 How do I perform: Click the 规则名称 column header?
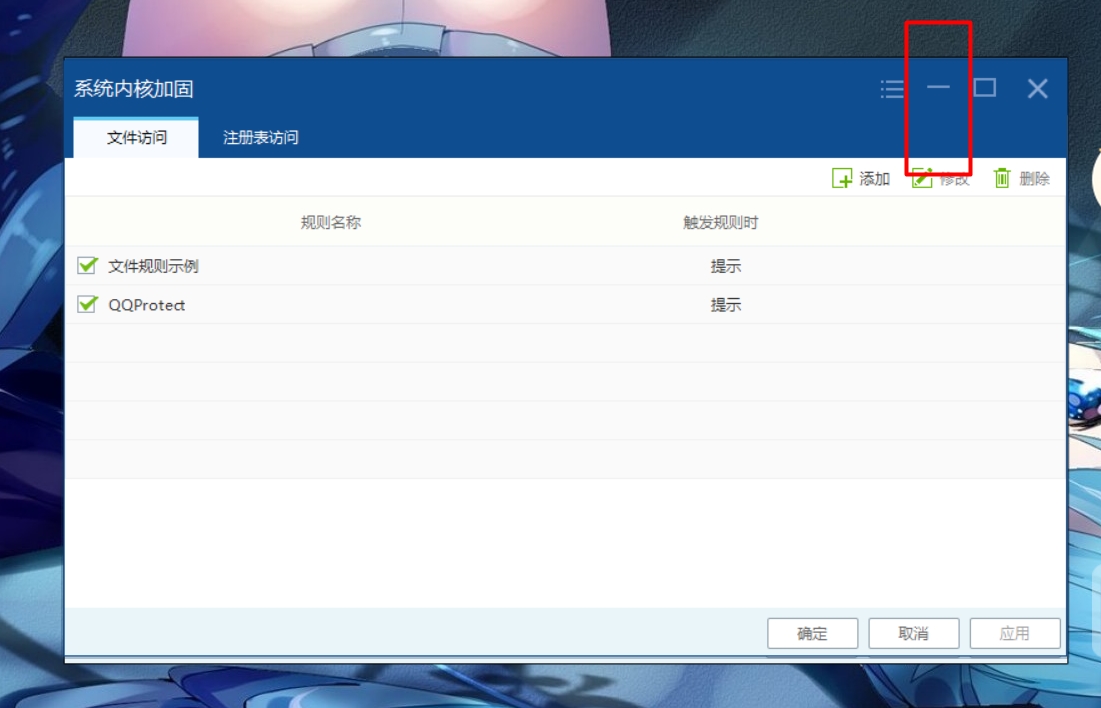tap(331, 223)
